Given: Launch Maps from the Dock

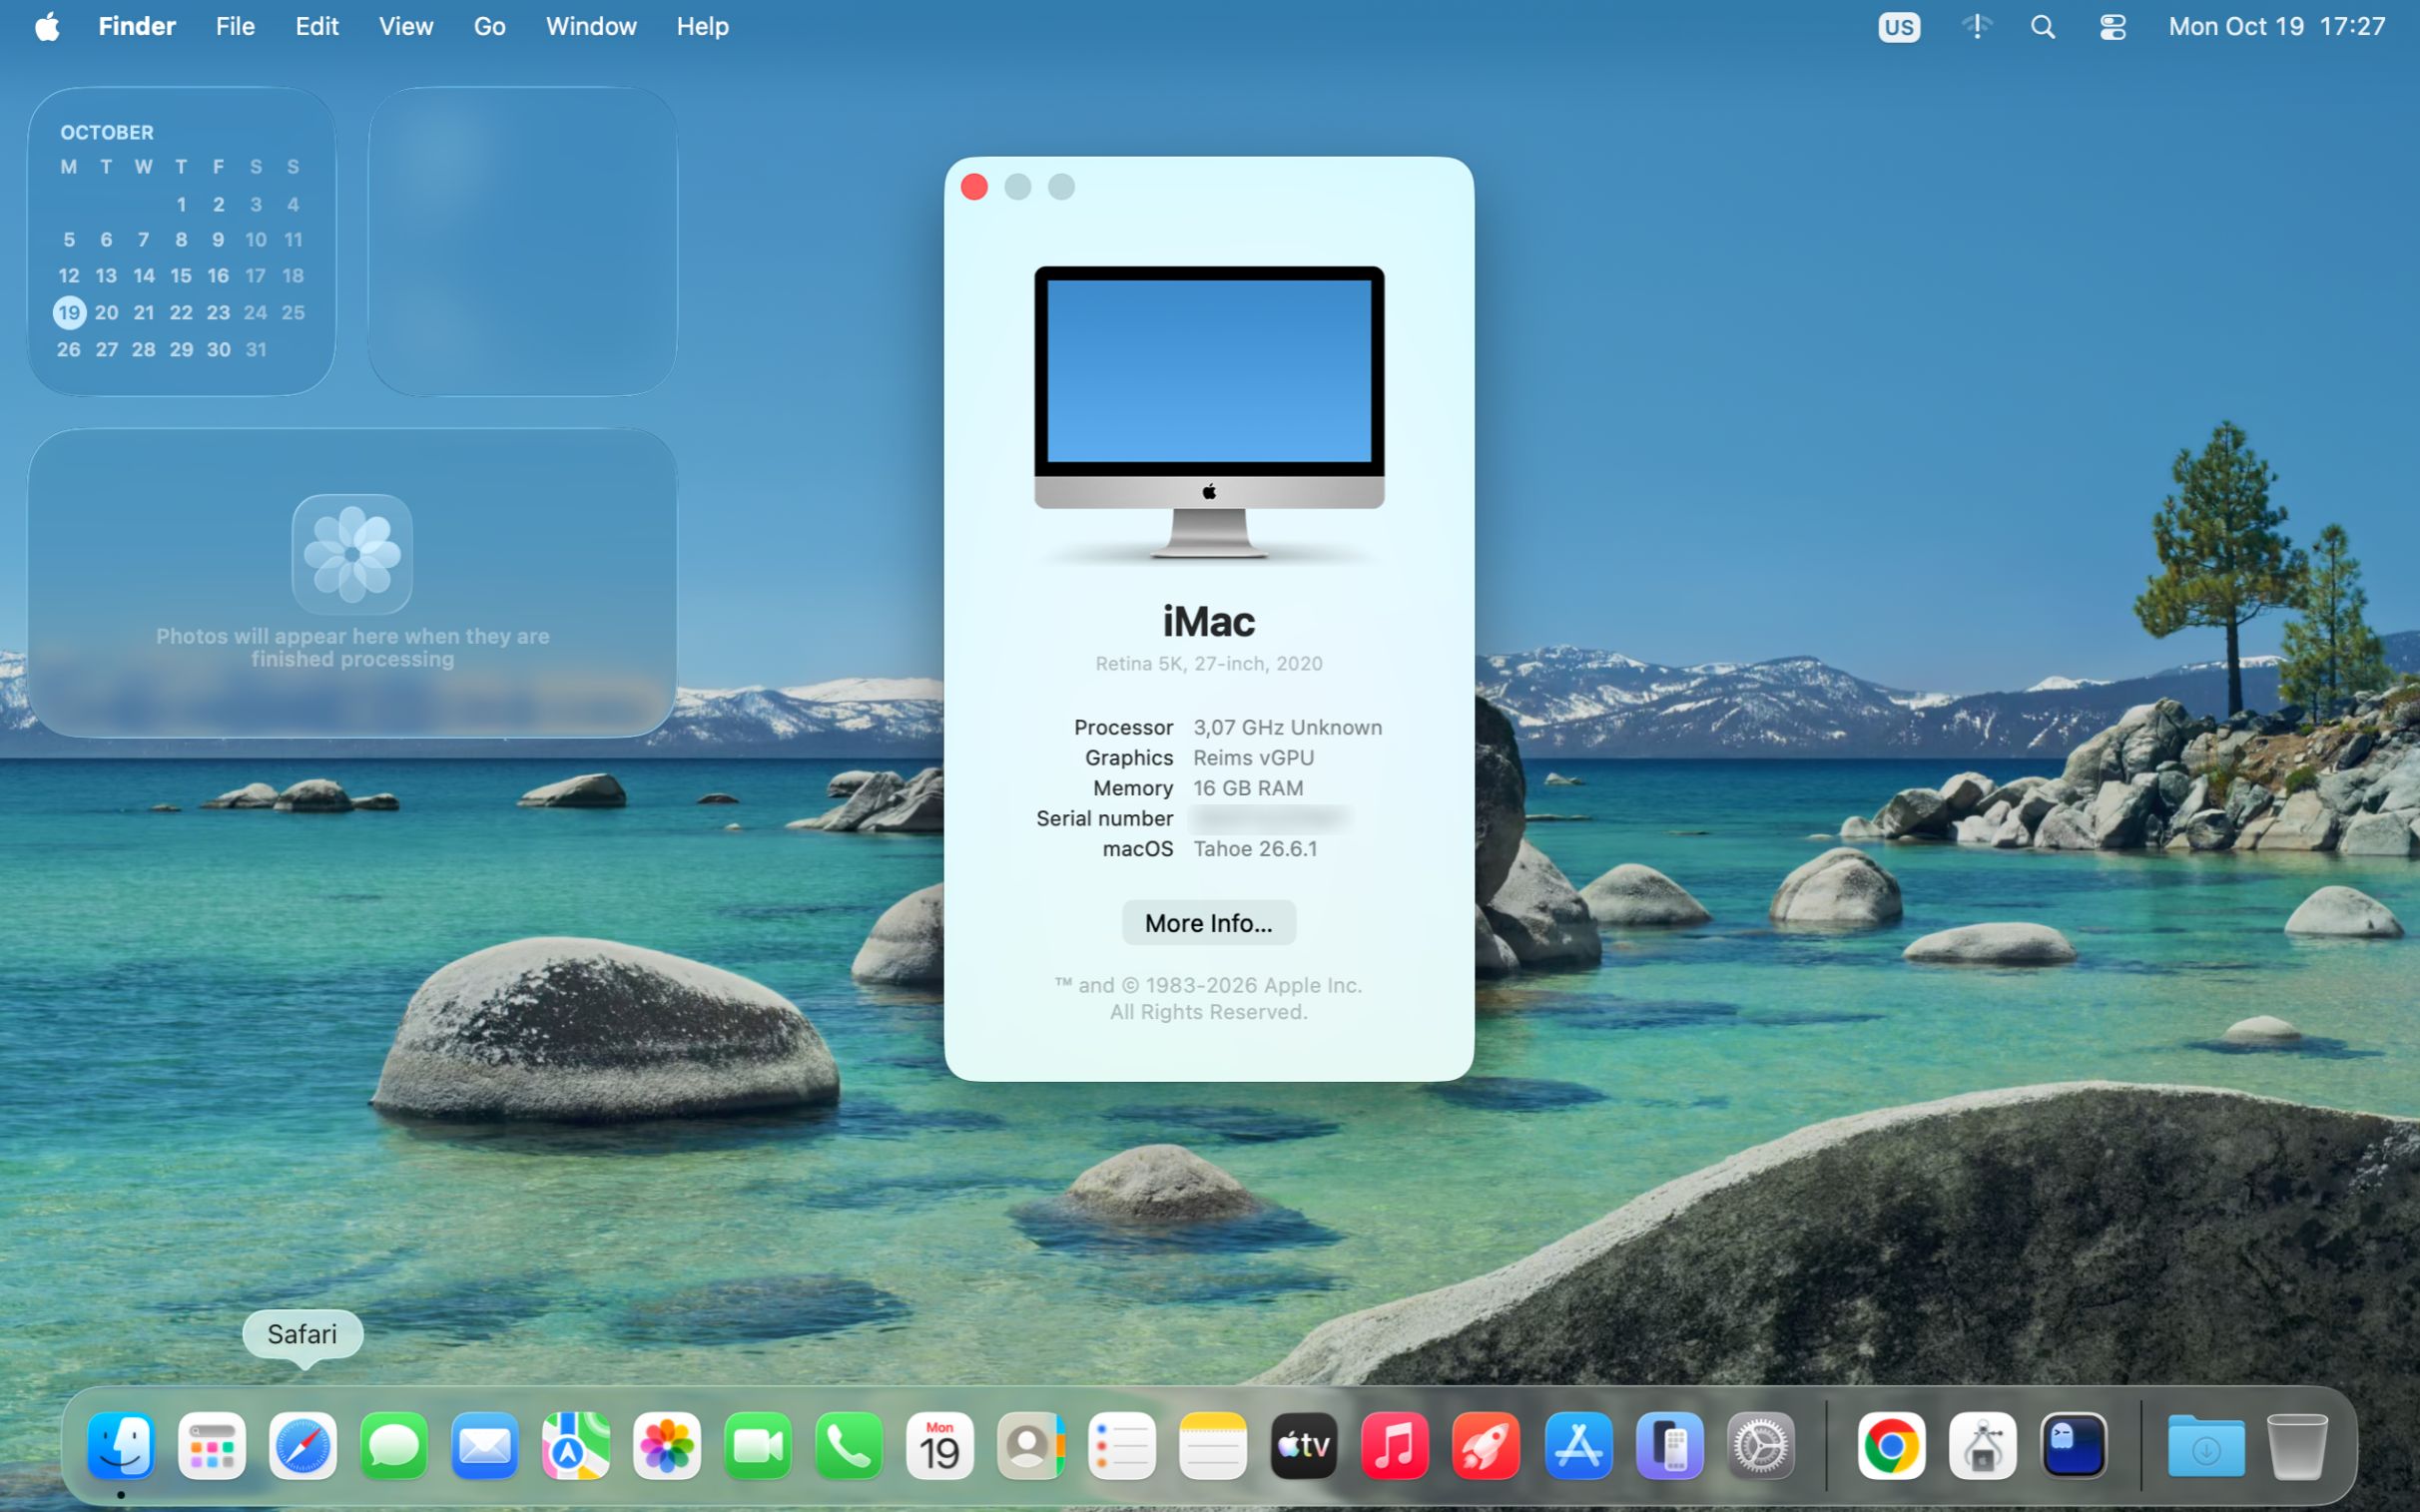Looking at the screenshot, I should pos(576,1445).
